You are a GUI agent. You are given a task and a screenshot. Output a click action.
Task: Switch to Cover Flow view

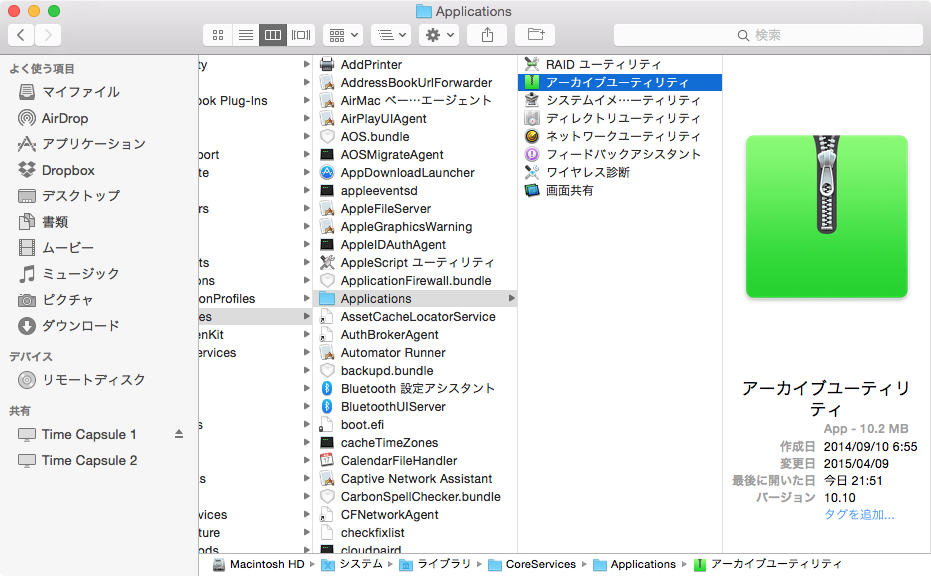301,35
